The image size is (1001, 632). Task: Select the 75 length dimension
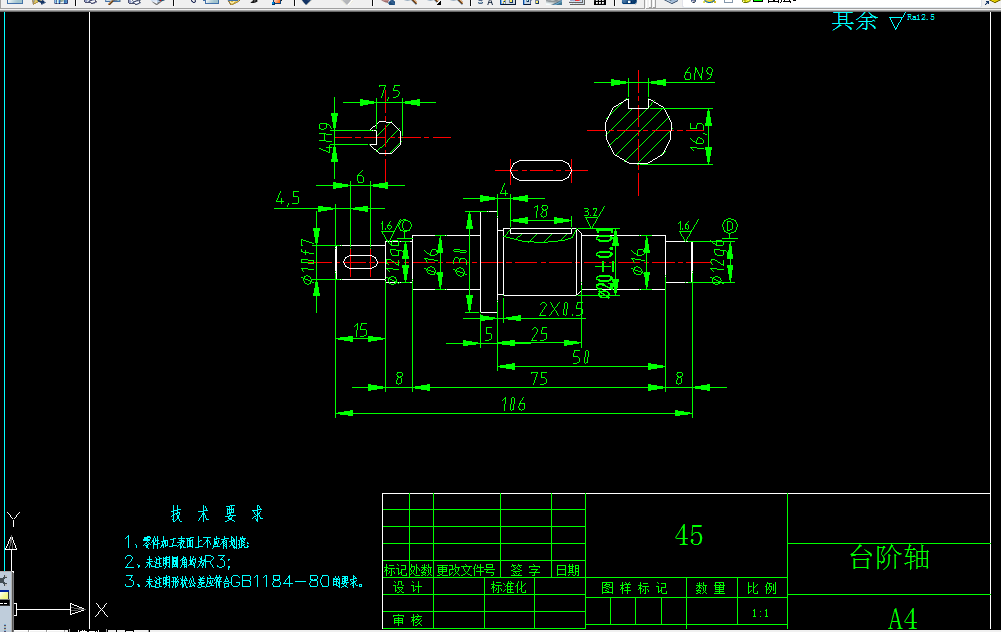click(539, 379)
